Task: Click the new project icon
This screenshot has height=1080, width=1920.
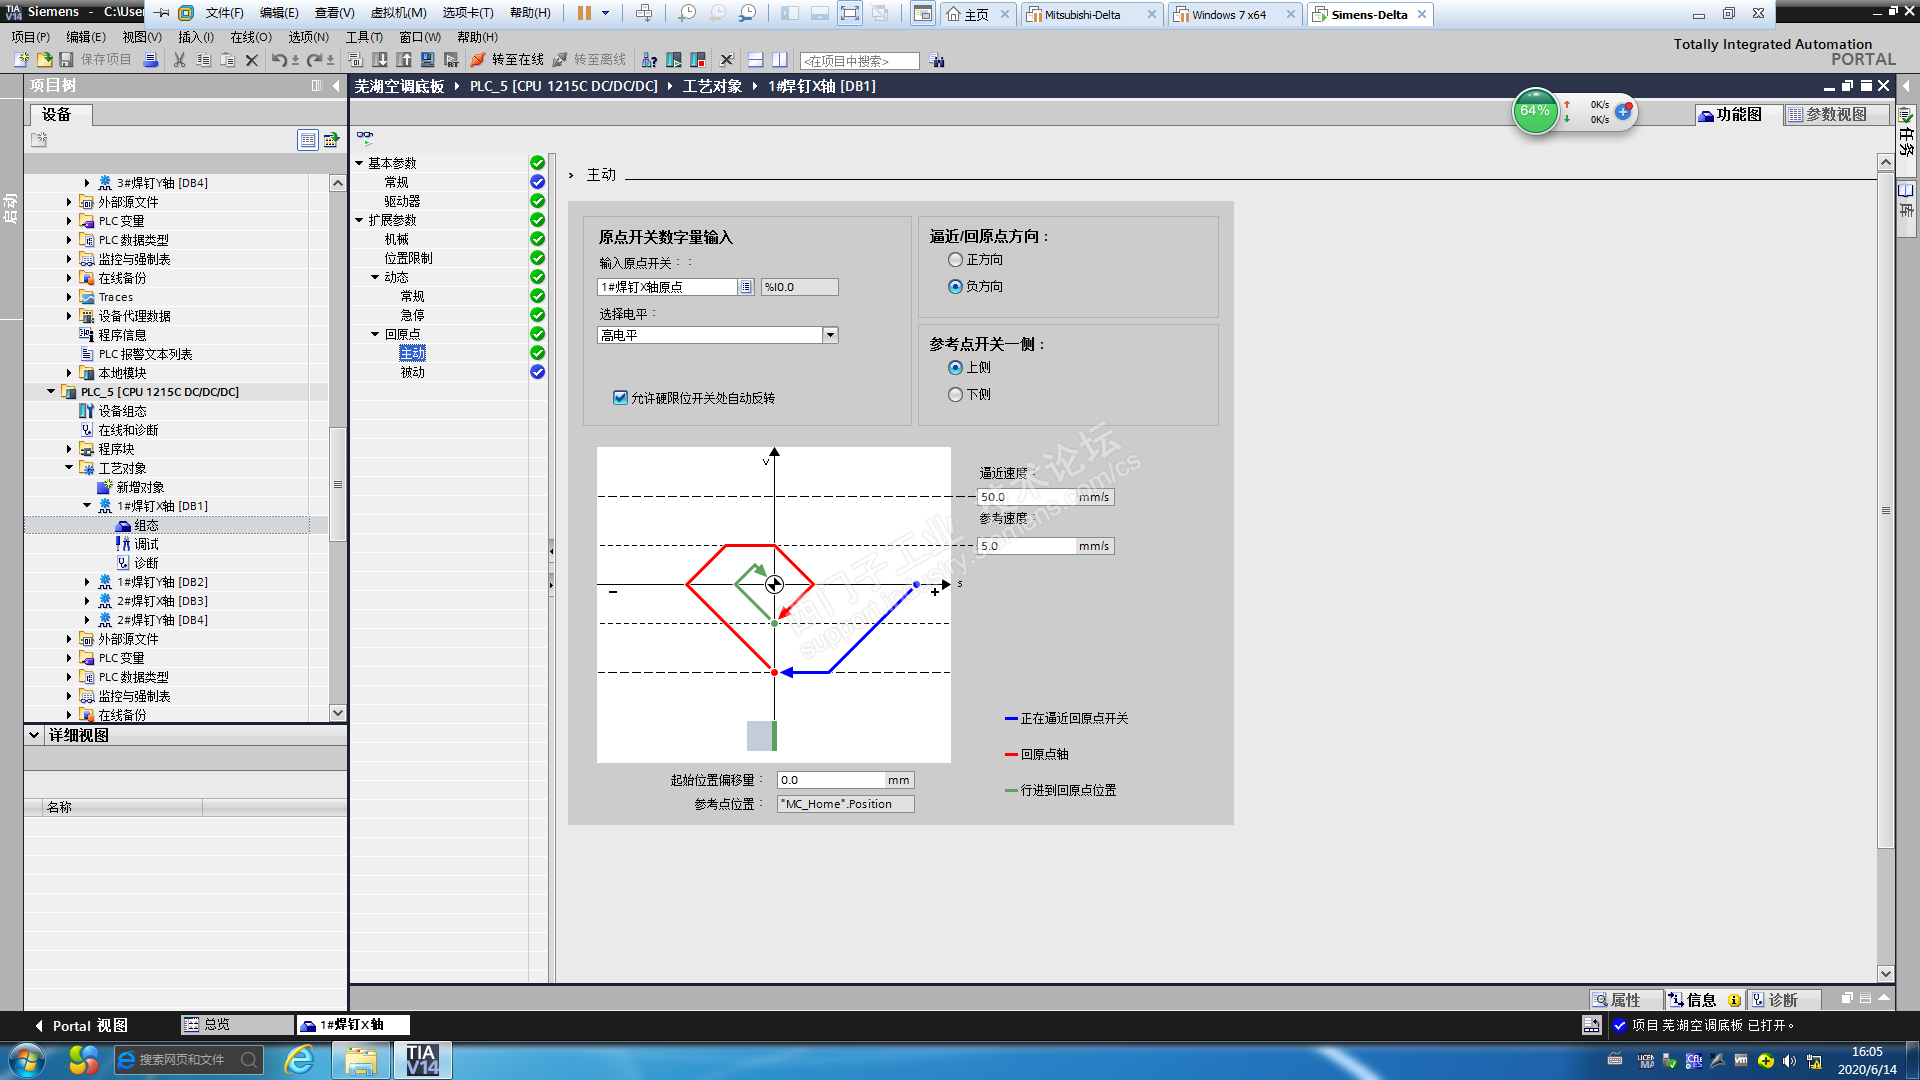Action: (x=21, y=60)
